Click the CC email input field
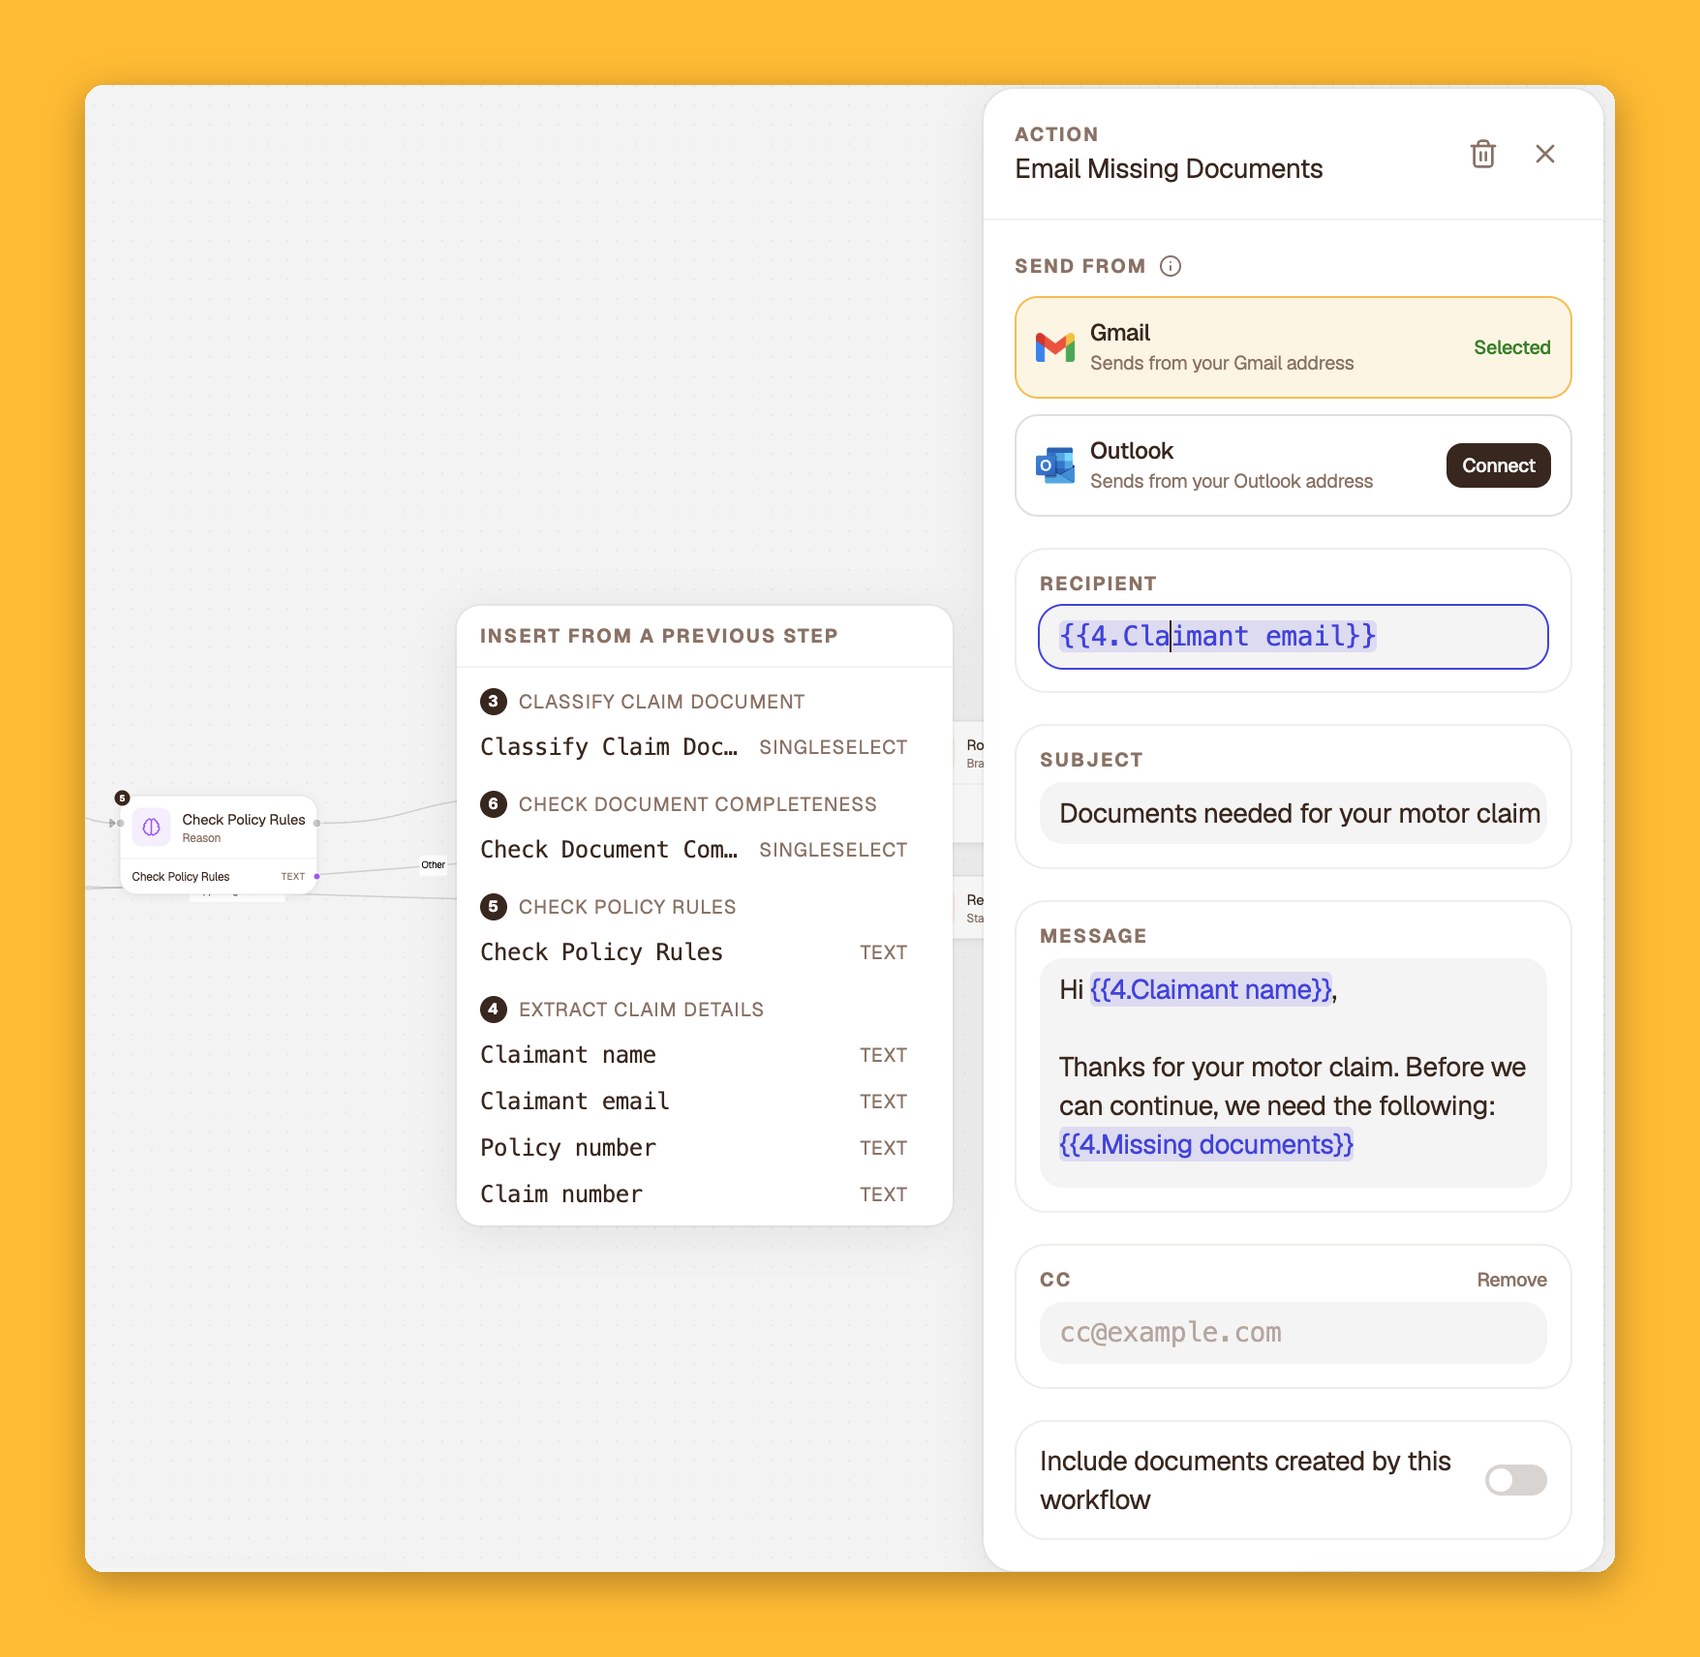 click(1293, 1333)
